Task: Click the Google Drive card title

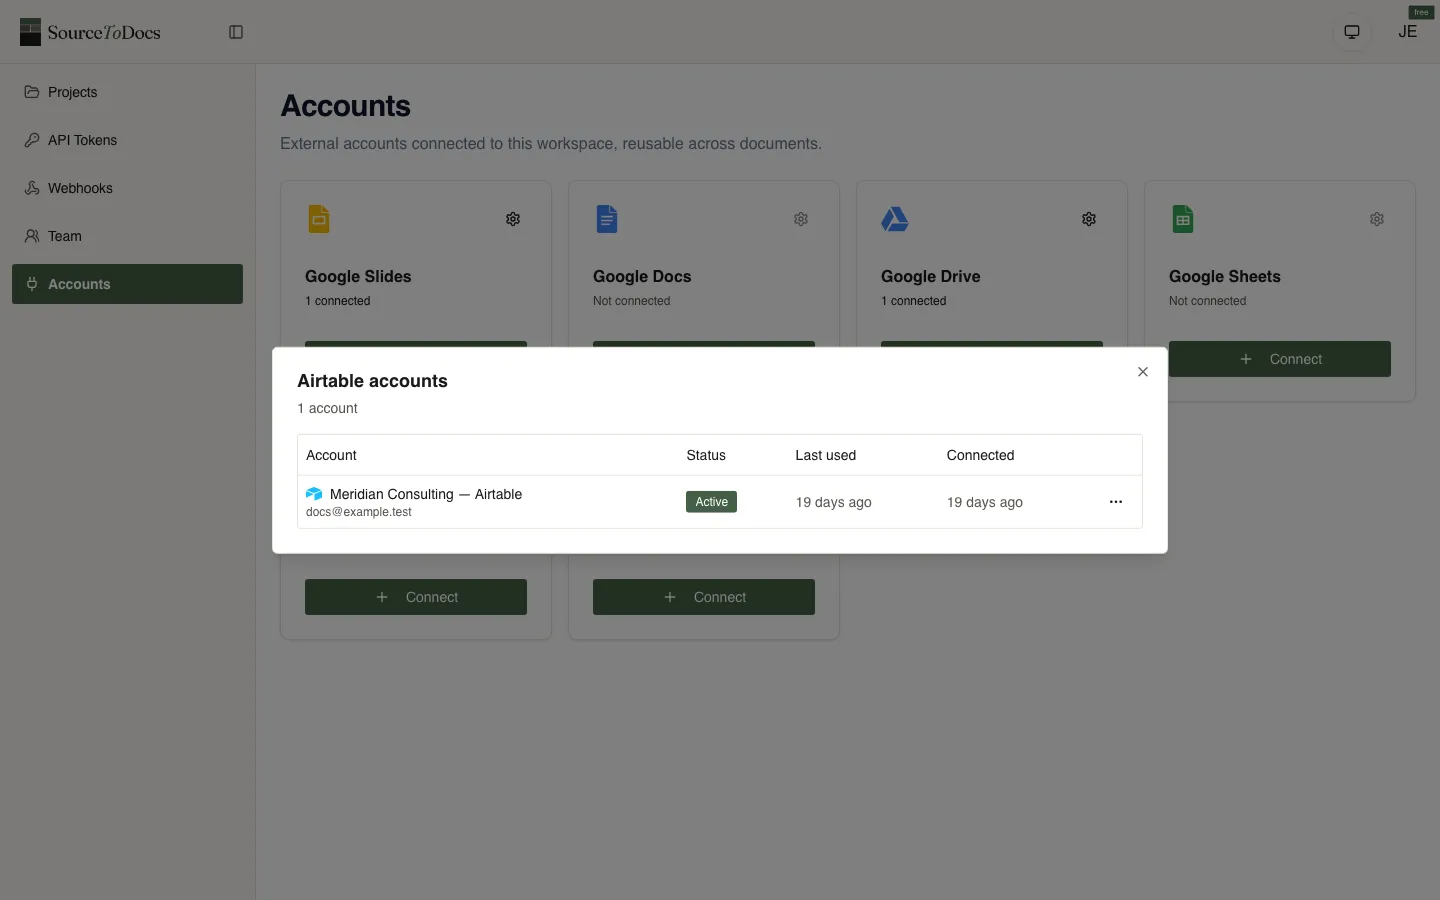Action: (x=931, y=276)
